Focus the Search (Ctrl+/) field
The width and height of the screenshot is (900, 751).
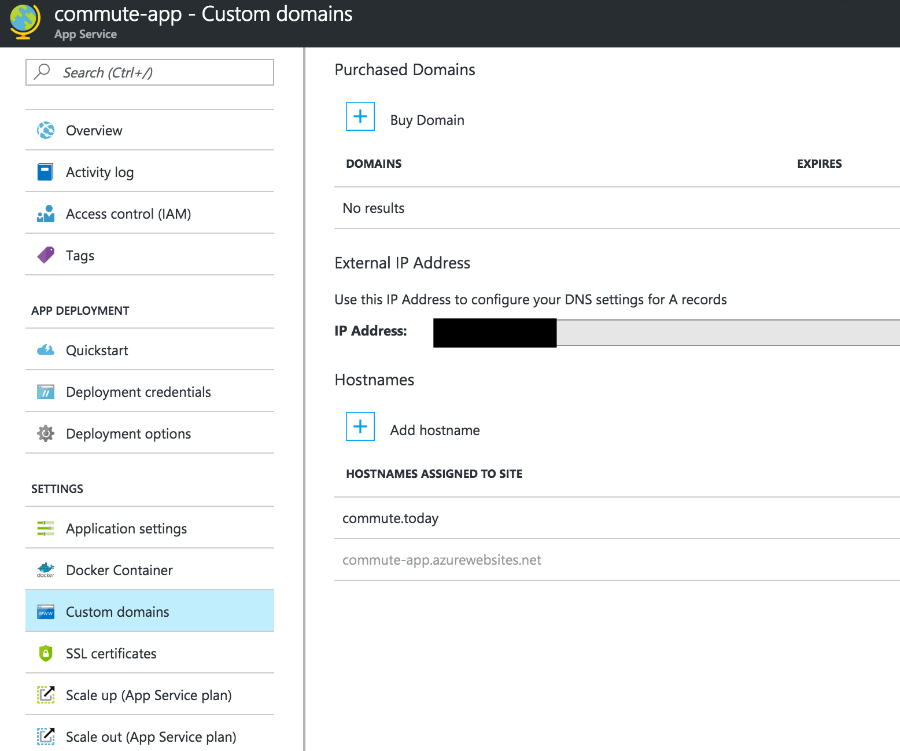click(149, 72)
